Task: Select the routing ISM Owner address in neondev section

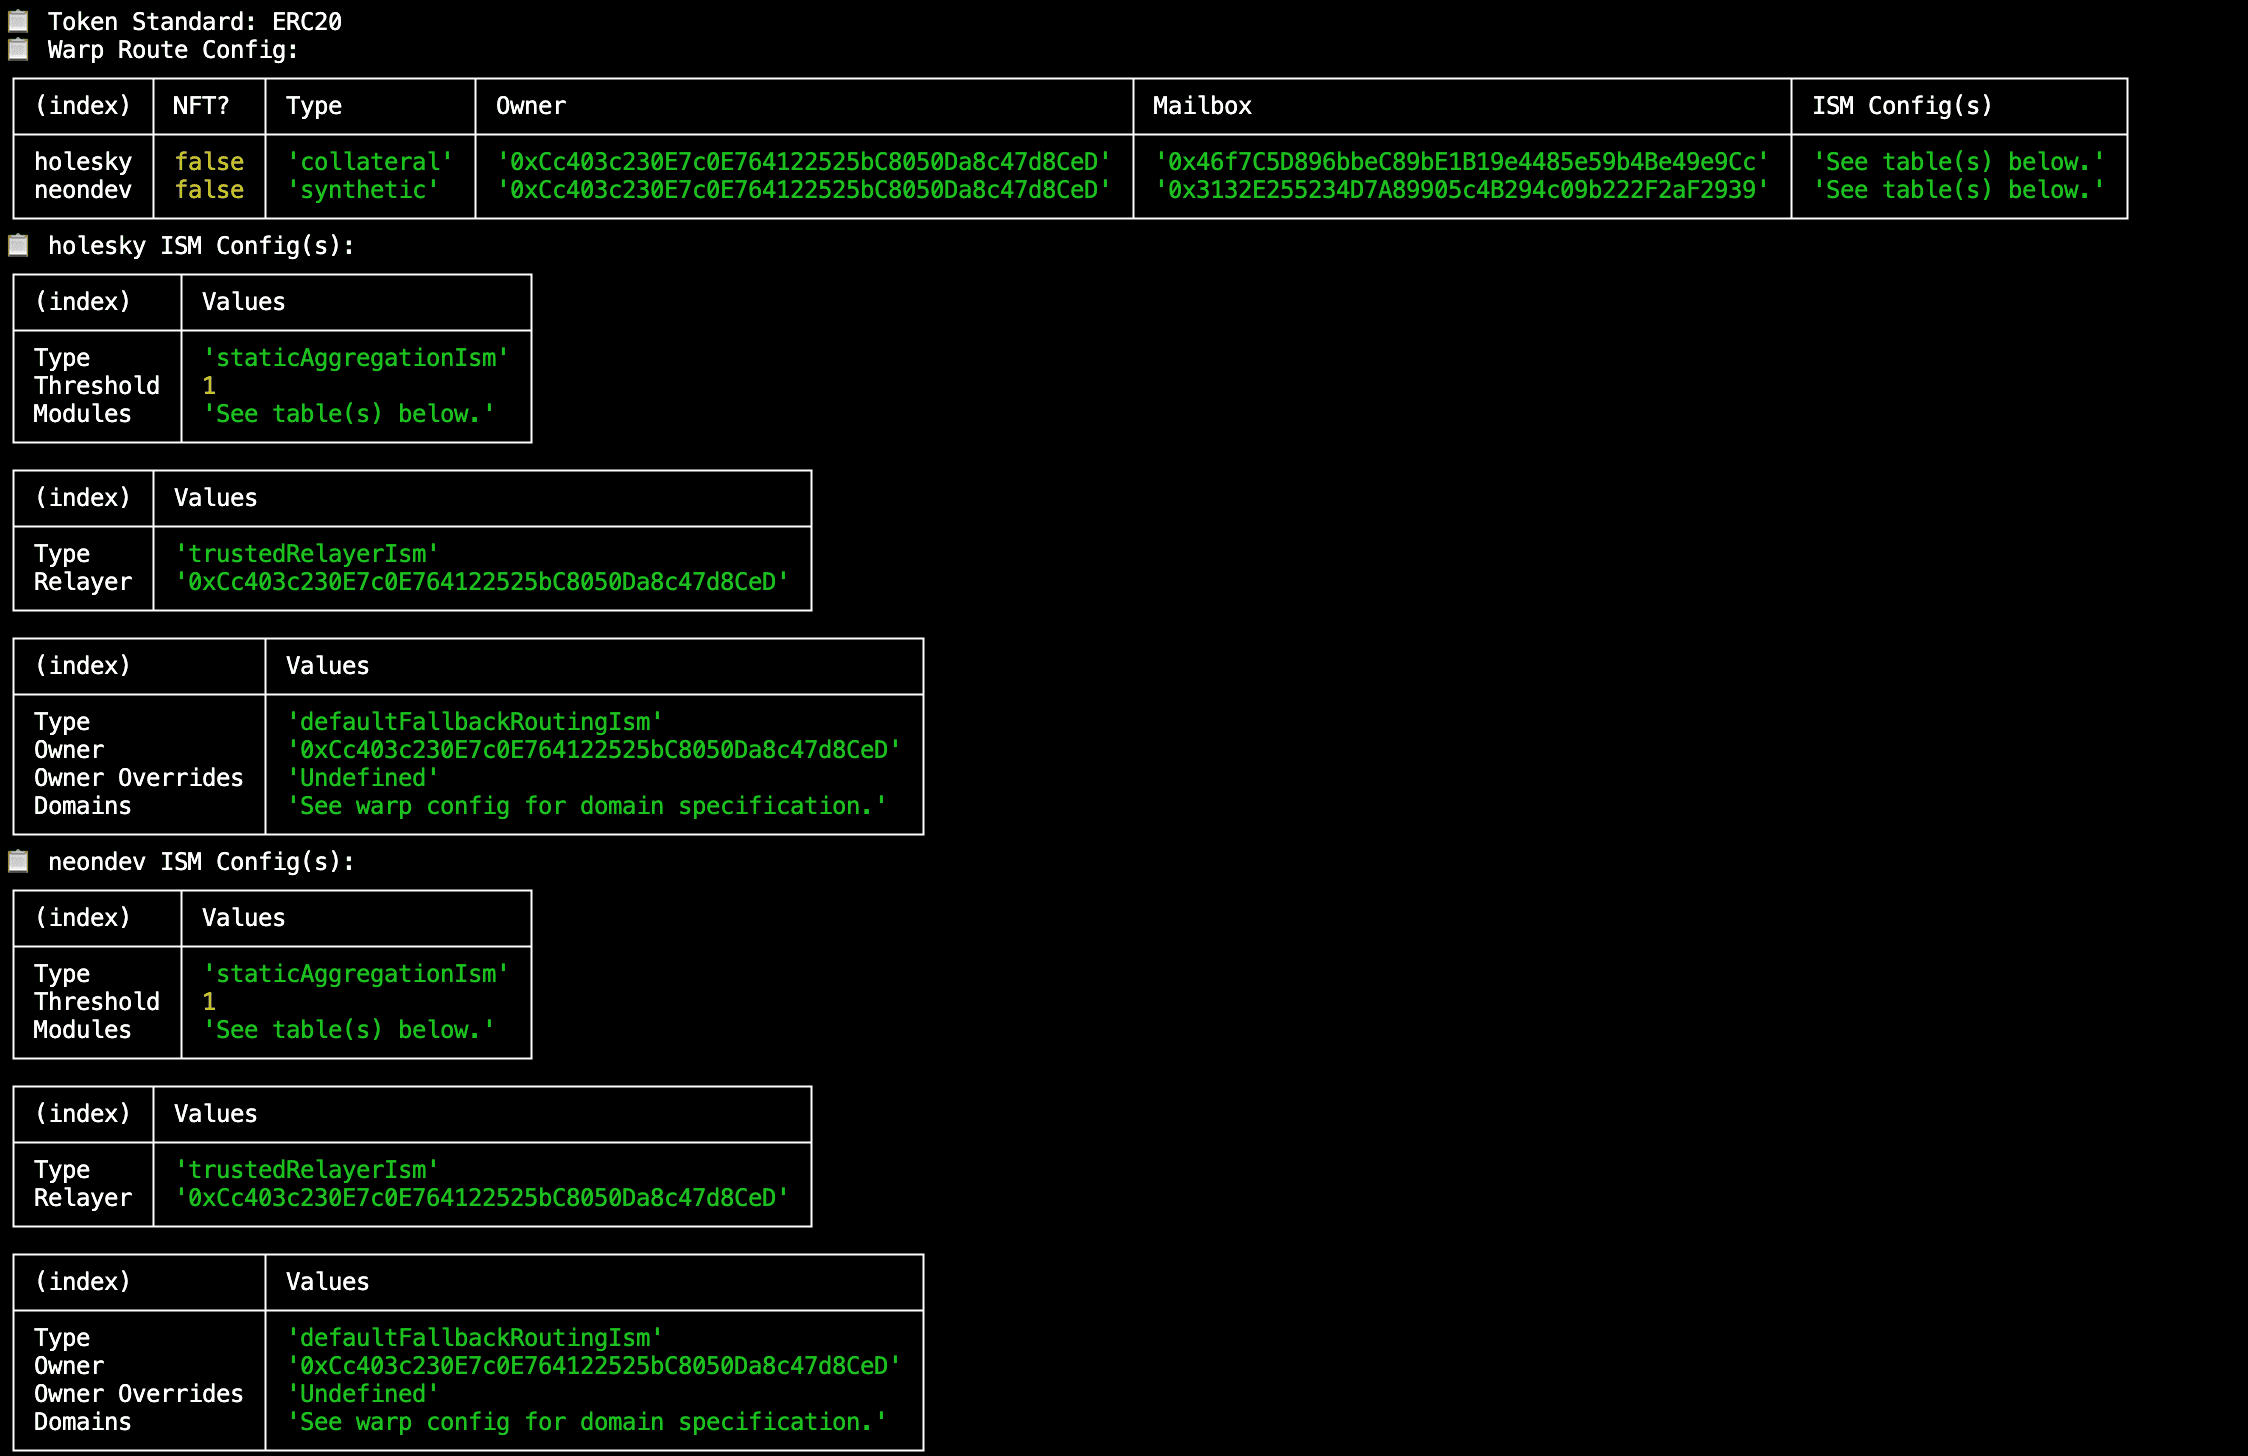Action: [x=594, y=1366]
